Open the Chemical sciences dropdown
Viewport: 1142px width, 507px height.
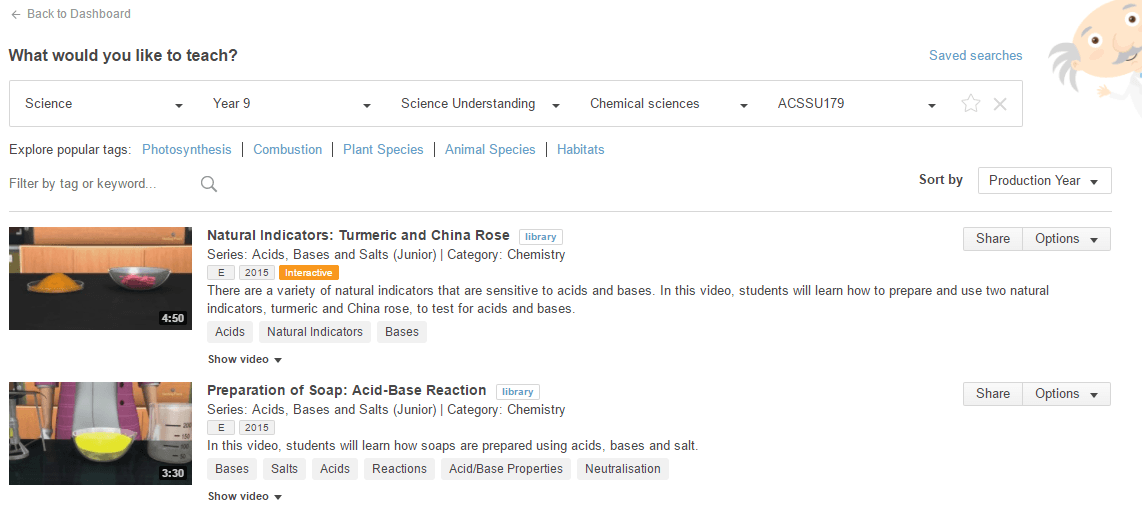tap(668, 104)
